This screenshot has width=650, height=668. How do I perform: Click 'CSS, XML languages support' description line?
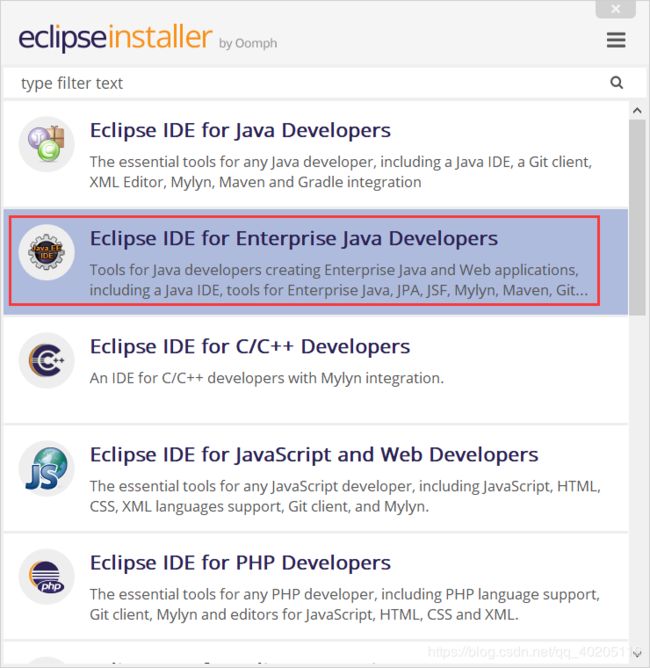tap(259, 507)
